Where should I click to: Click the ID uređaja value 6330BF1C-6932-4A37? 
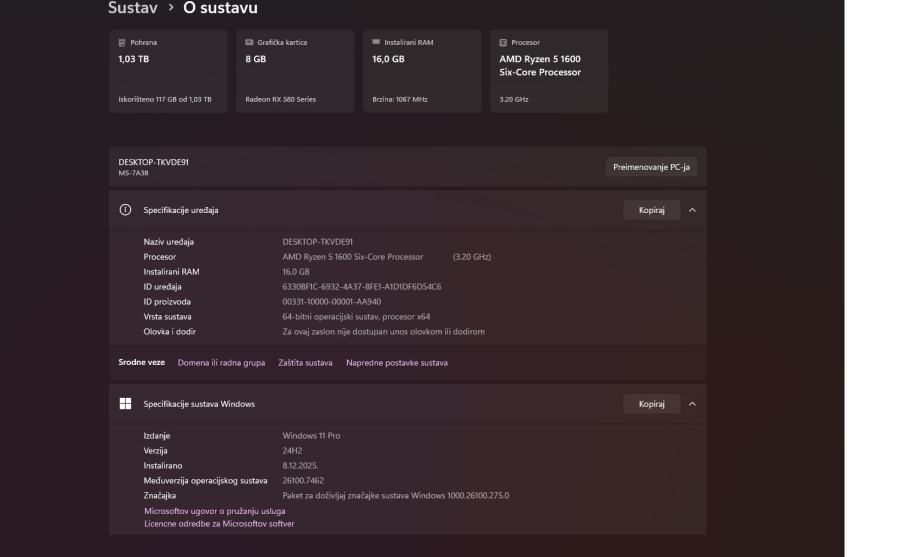click(361, 286)
